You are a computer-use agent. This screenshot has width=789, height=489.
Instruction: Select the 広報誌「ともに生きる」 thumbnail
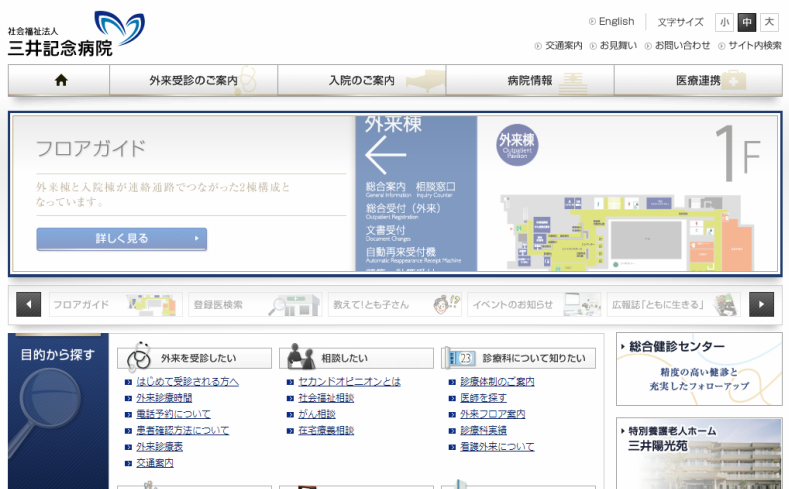[x=674, y=304]
